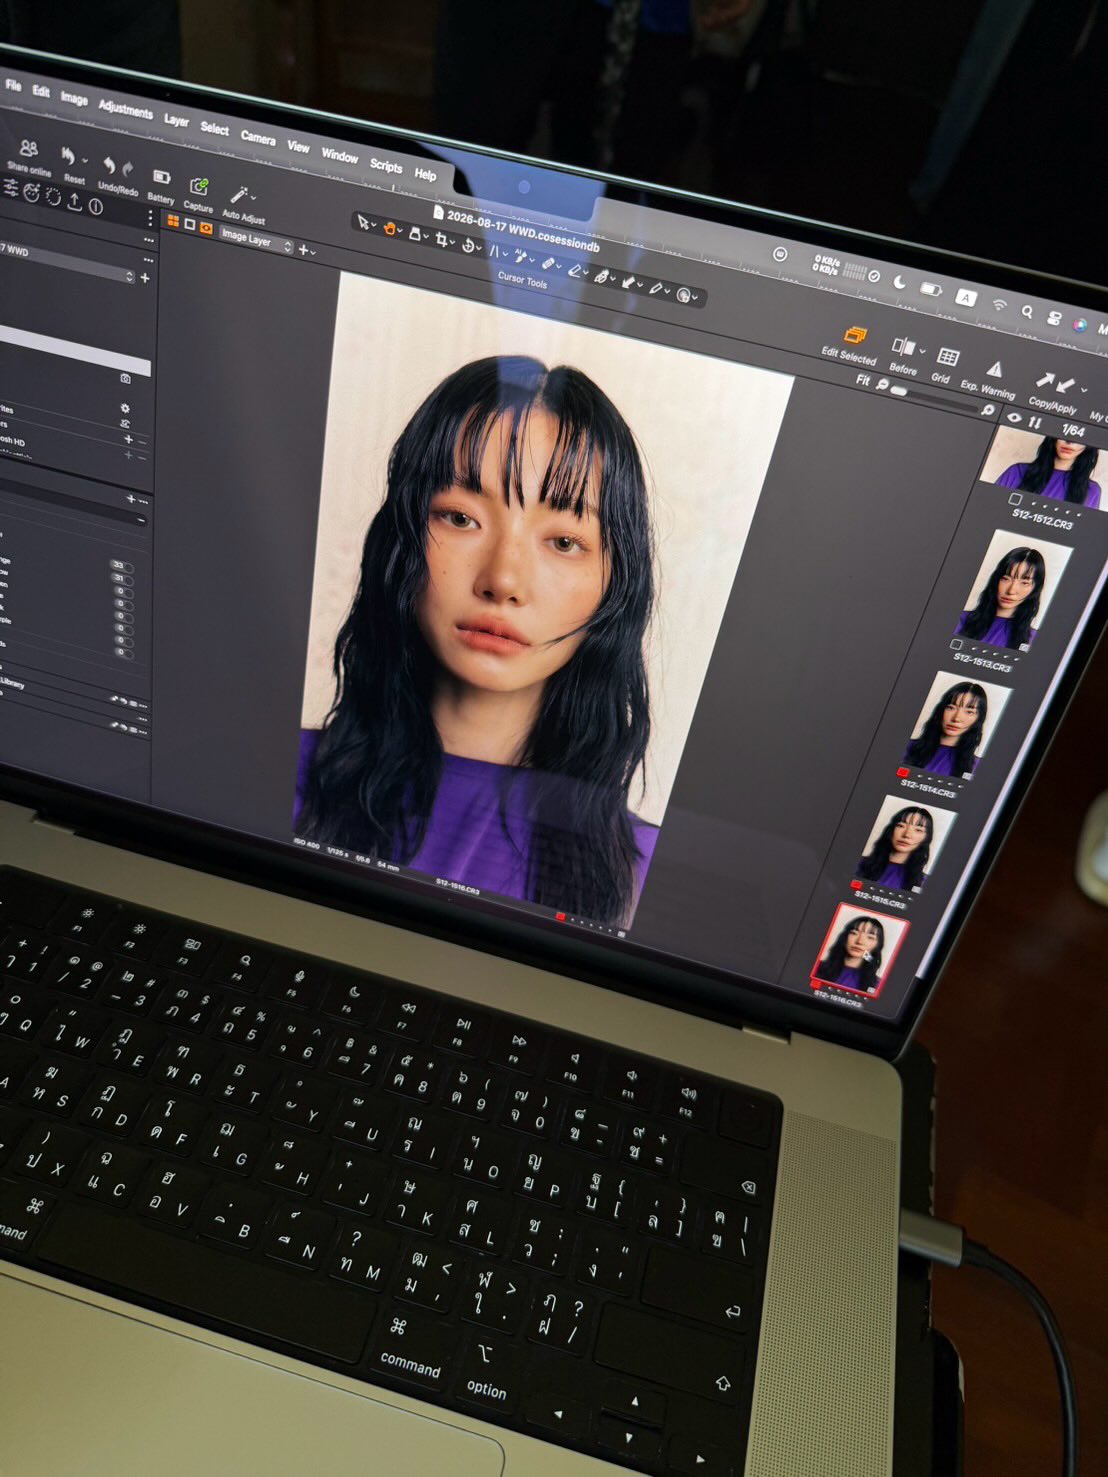Click the Wi-Fi icon in menu bar
Viewport: 1108px width, 1477px height.
point(998,304)
